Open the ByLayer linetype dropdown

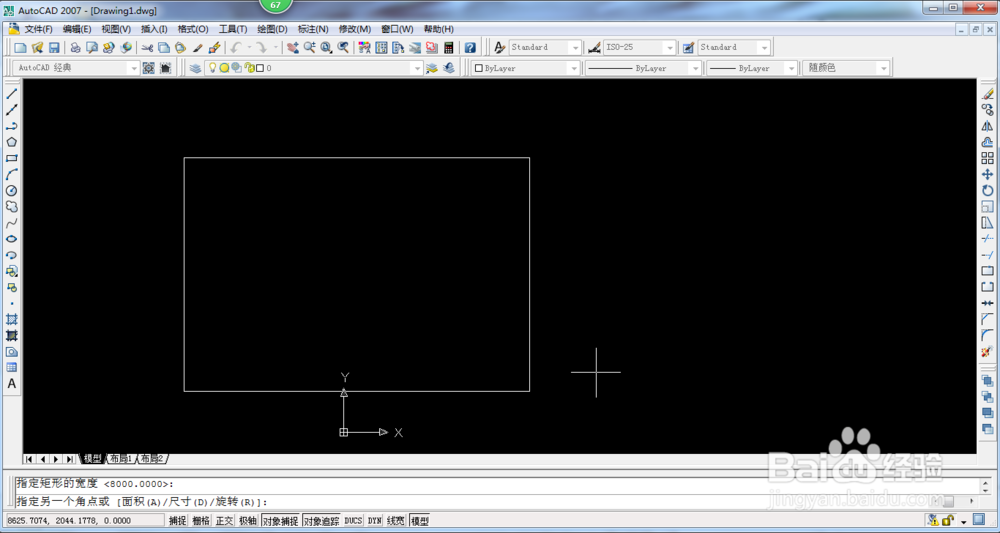695,68
